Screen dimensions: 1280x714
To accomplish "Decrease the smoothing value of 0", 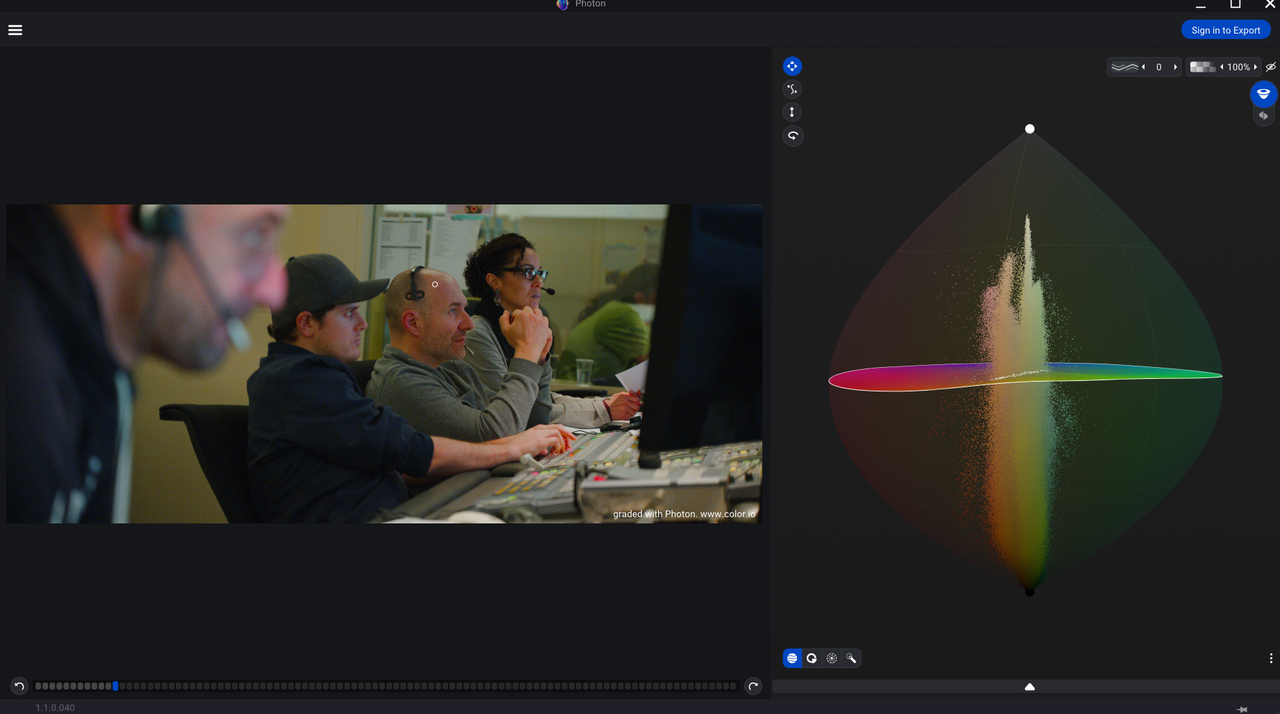I will [1143, 67].
